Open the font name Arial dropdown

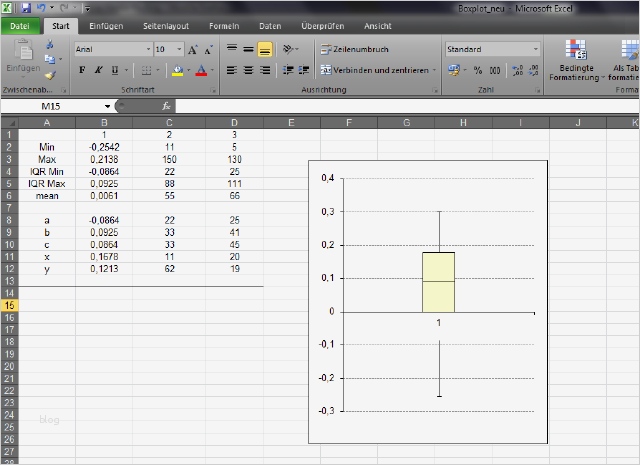click(x=150, y=49)
